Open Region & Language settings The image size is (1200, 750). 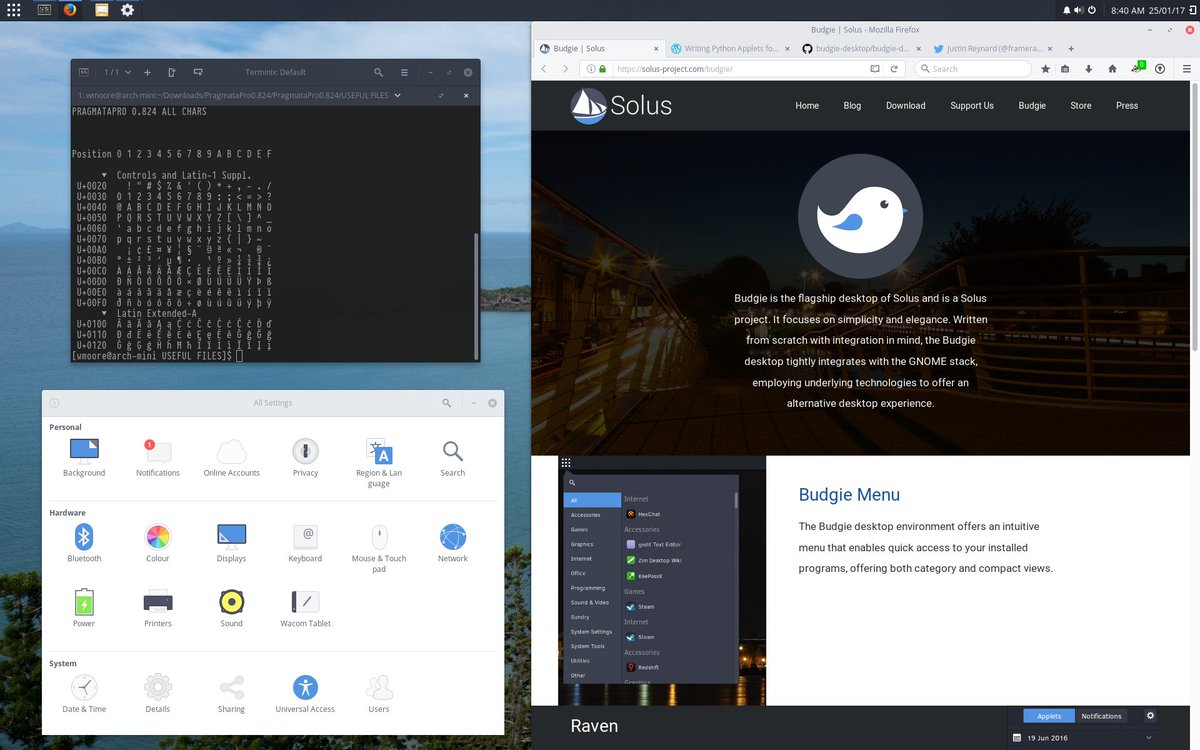pos(379,463)
